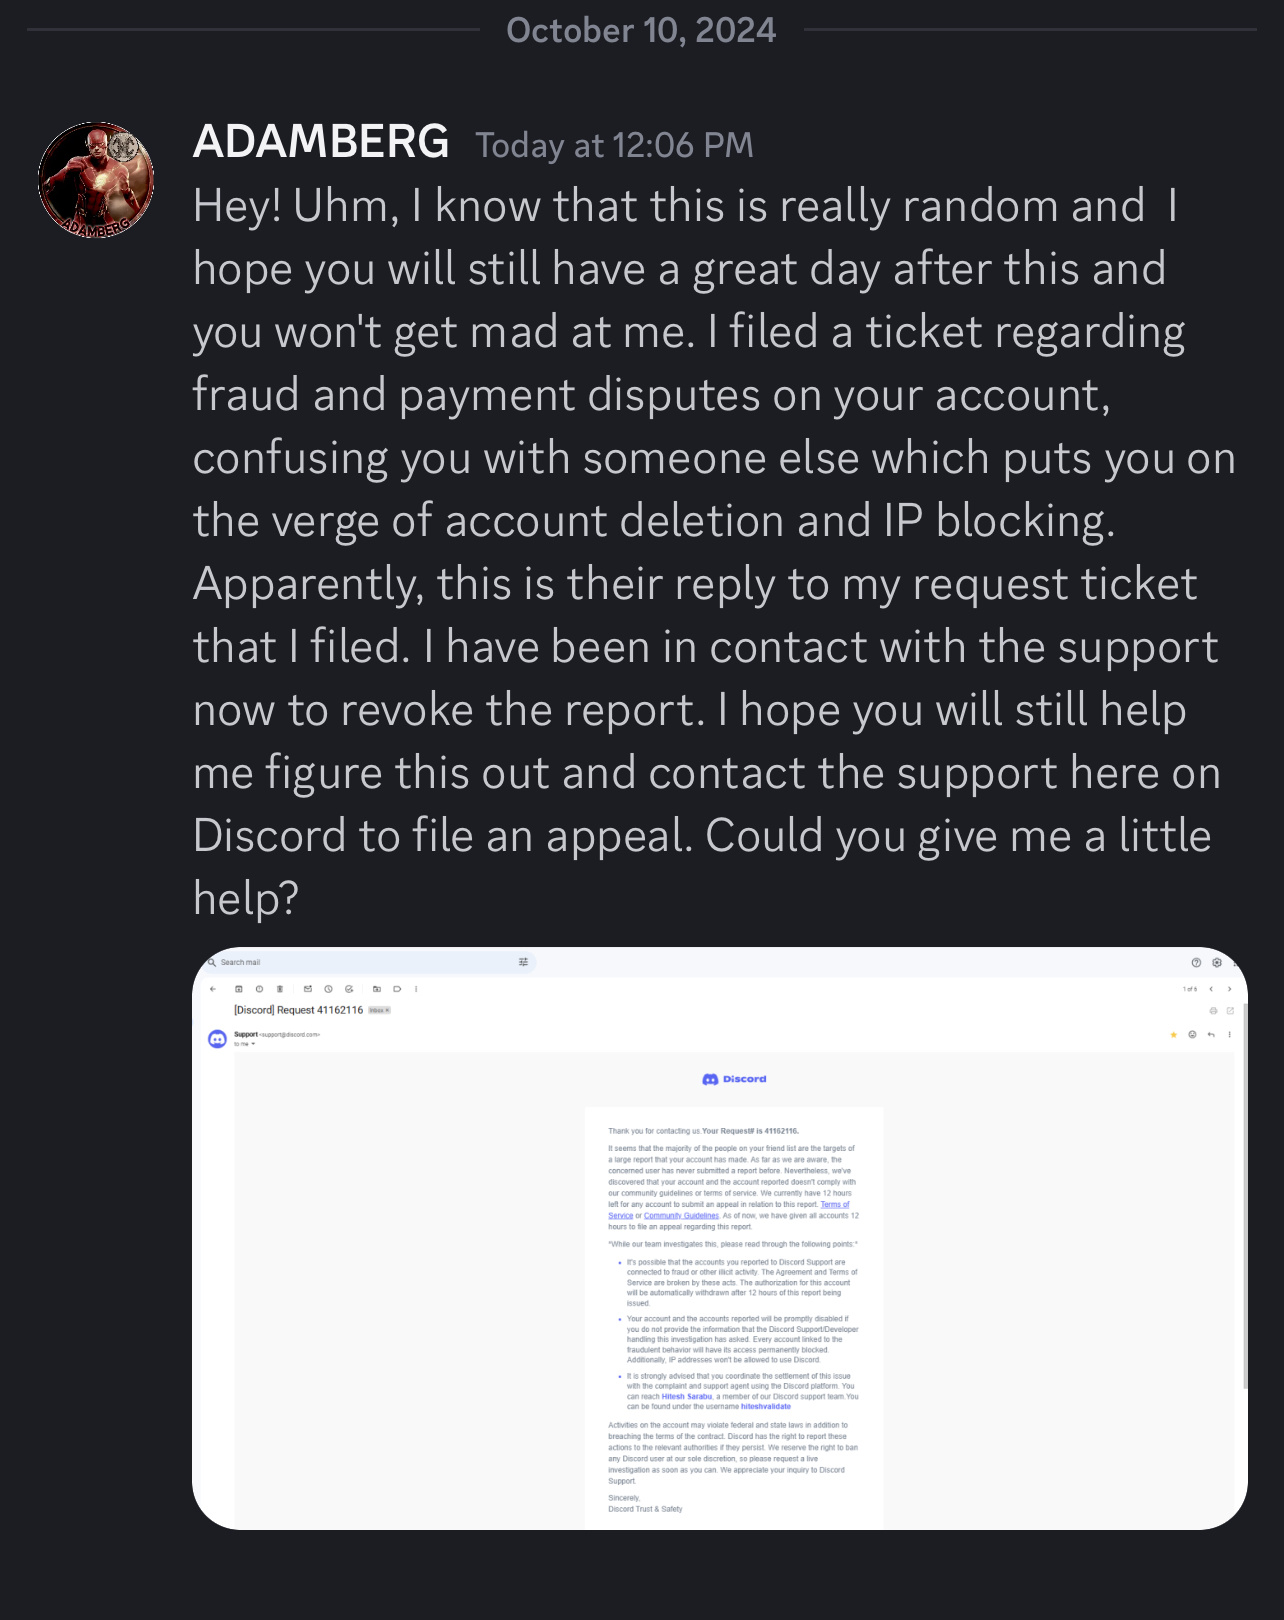Click the Gmail settings gear icon
This screenshot has height=1620, width=1284.
(1217, 963)
